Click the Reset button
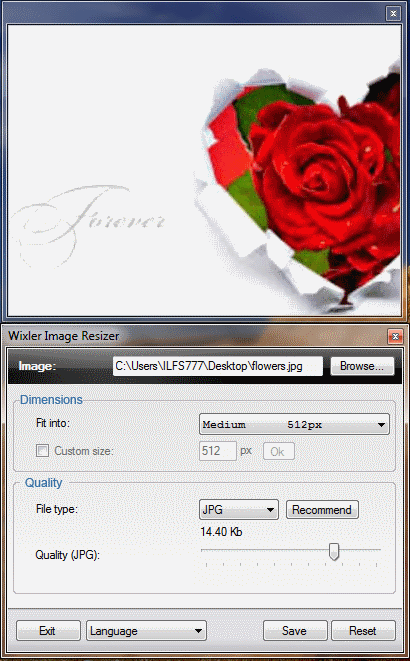This screenshot has width=410, height=661. pyautogui.click(x=363, y=631)
